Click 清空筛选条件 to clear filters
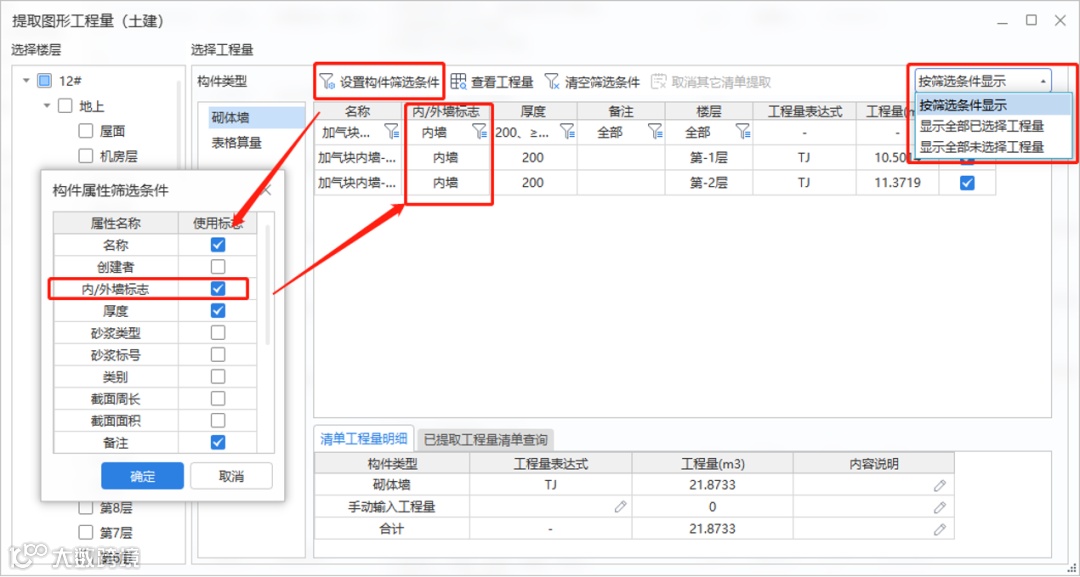The height and width of the screenshot is (577, 1080). (592, 82)
